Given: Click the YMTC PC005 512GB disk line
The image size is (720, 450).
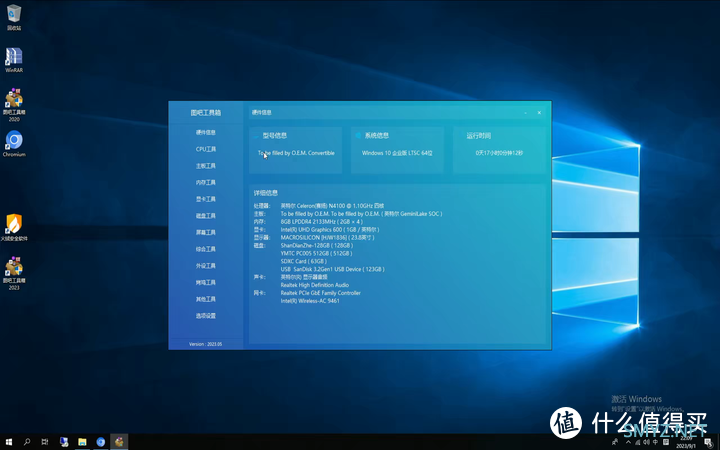Looking at the screenshot, I should click(x=317, y=253).
